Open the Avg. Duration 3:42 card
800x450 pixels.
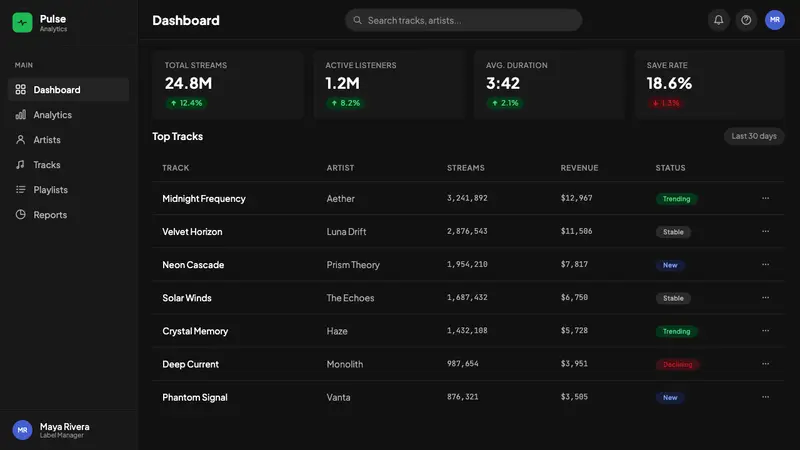[x=549, y=85]
